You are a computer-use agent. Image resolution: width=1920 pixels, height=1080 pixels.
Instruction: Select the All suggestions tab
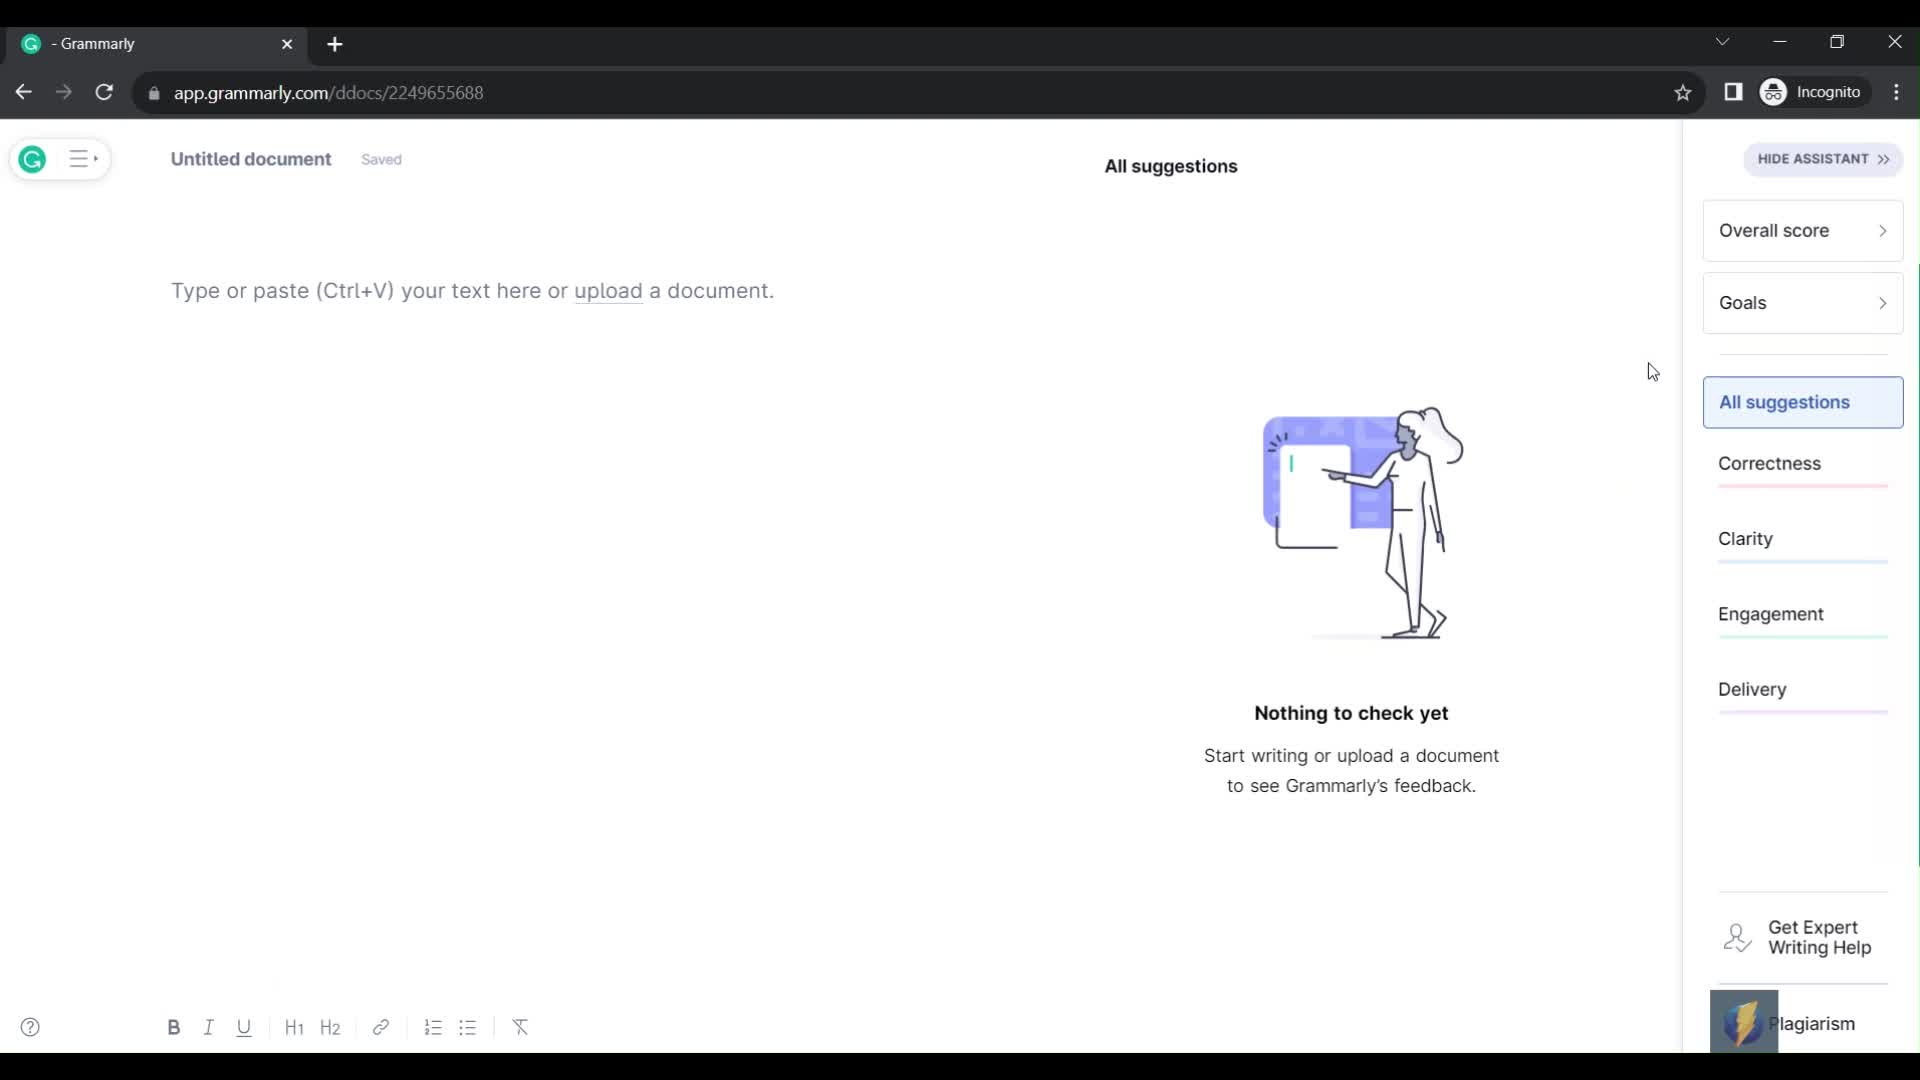(1802, 402)
